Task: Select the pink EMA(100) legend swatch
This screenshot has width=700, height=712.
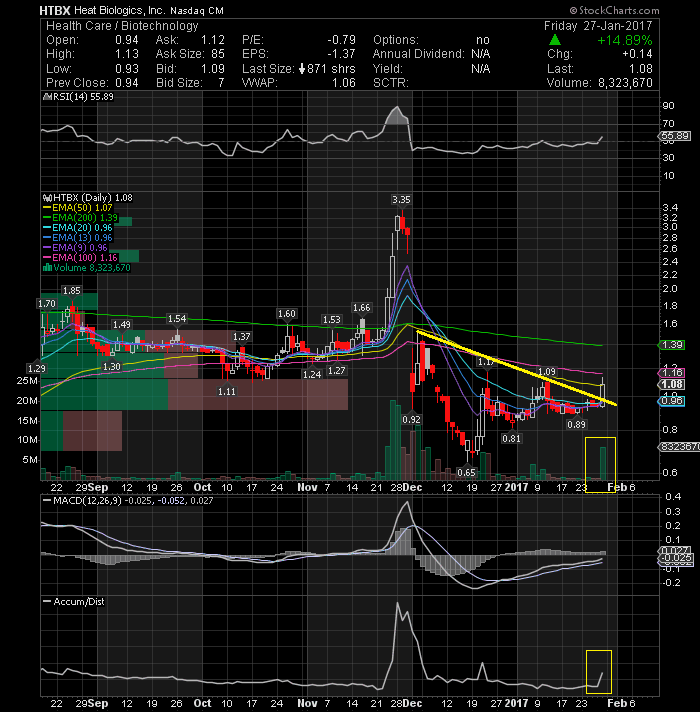Action: point(47,258)
